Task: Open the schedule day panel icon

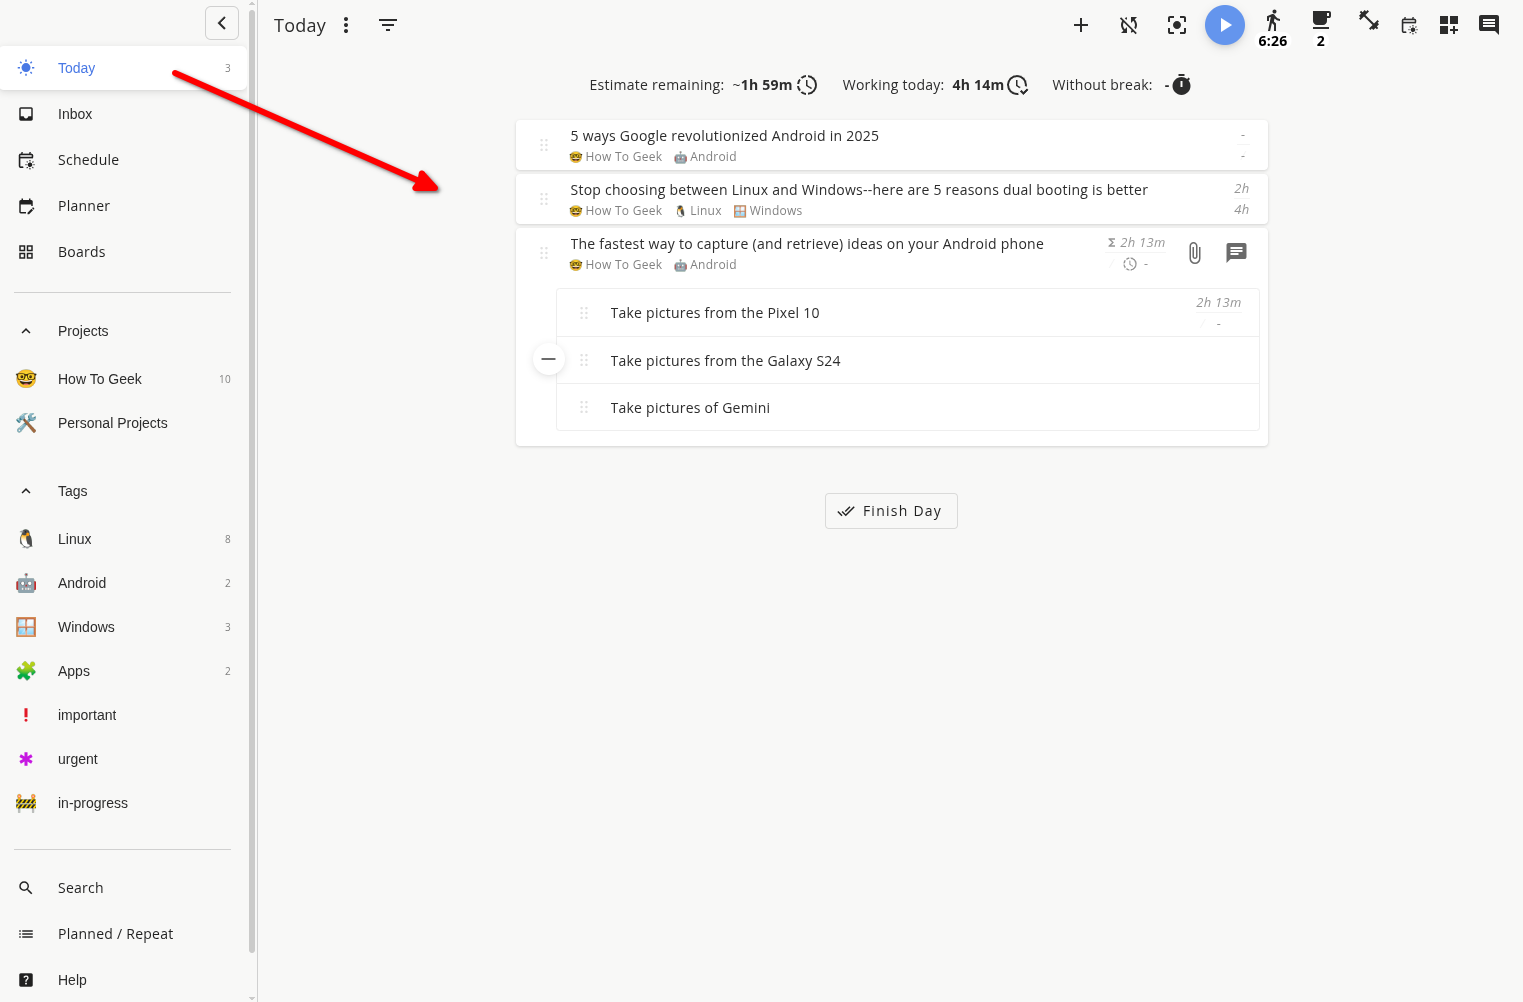Action: (x=1409, y=25)
